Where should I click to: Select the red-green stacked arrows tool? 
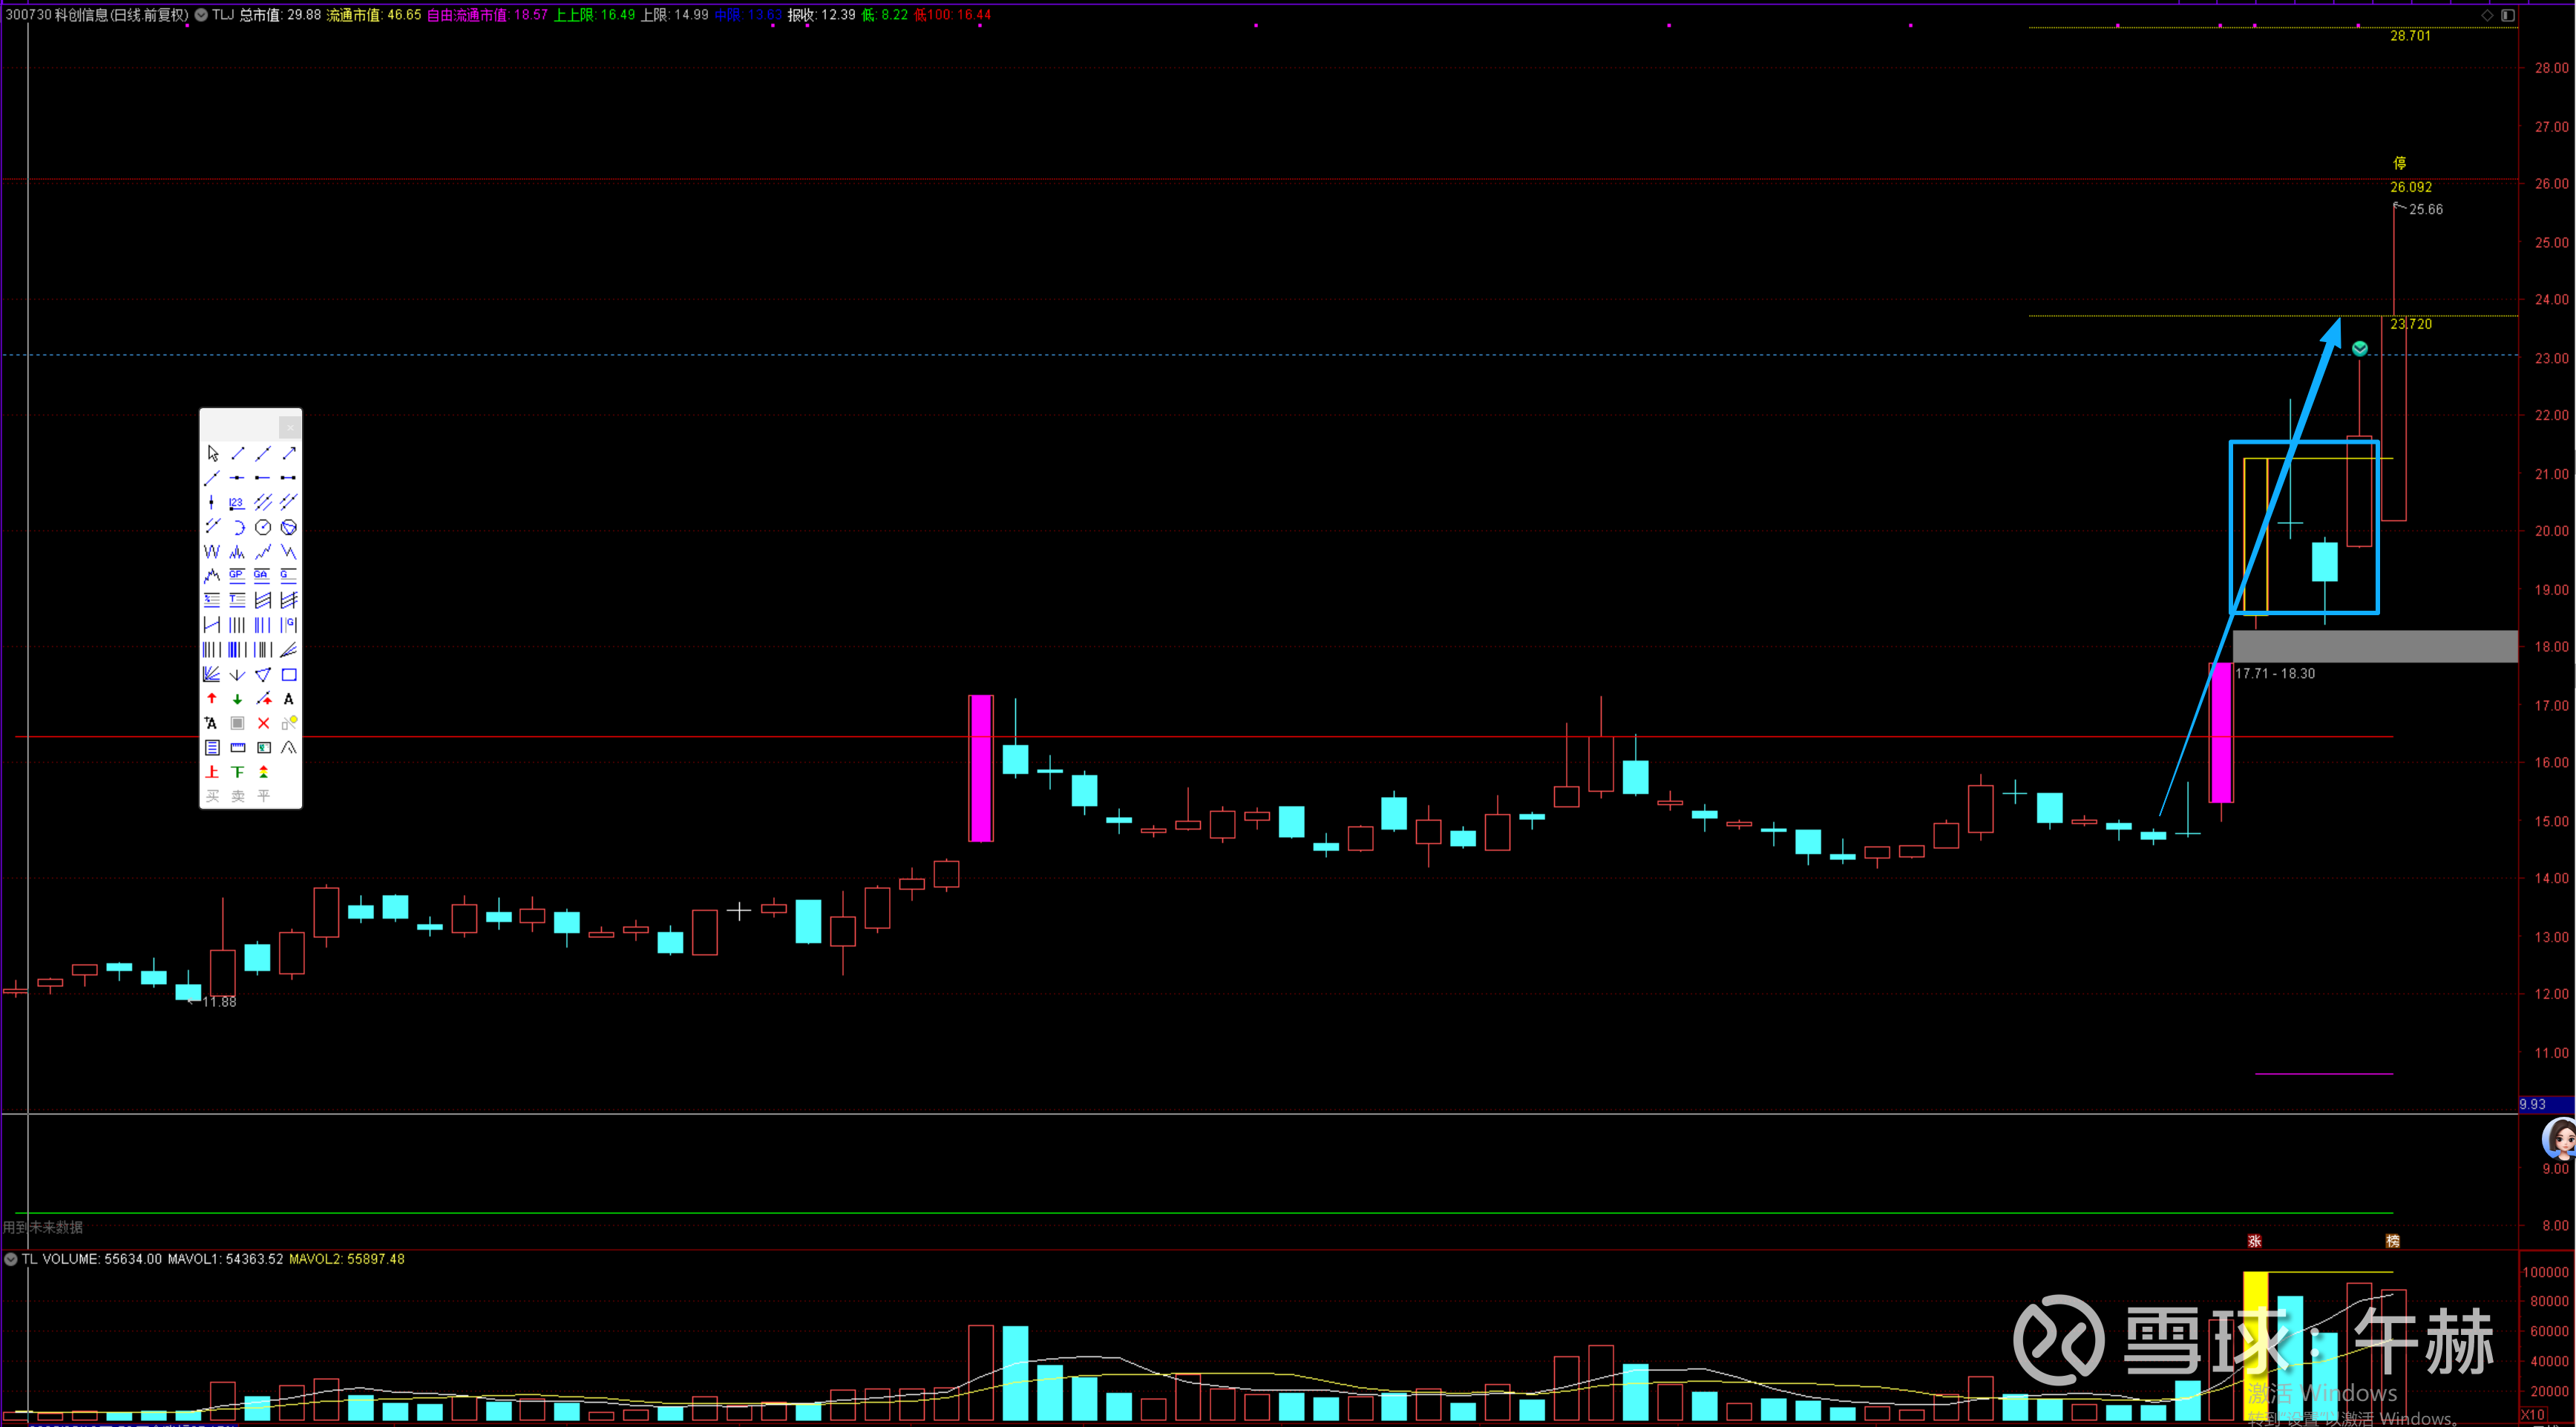pos(263,772)
